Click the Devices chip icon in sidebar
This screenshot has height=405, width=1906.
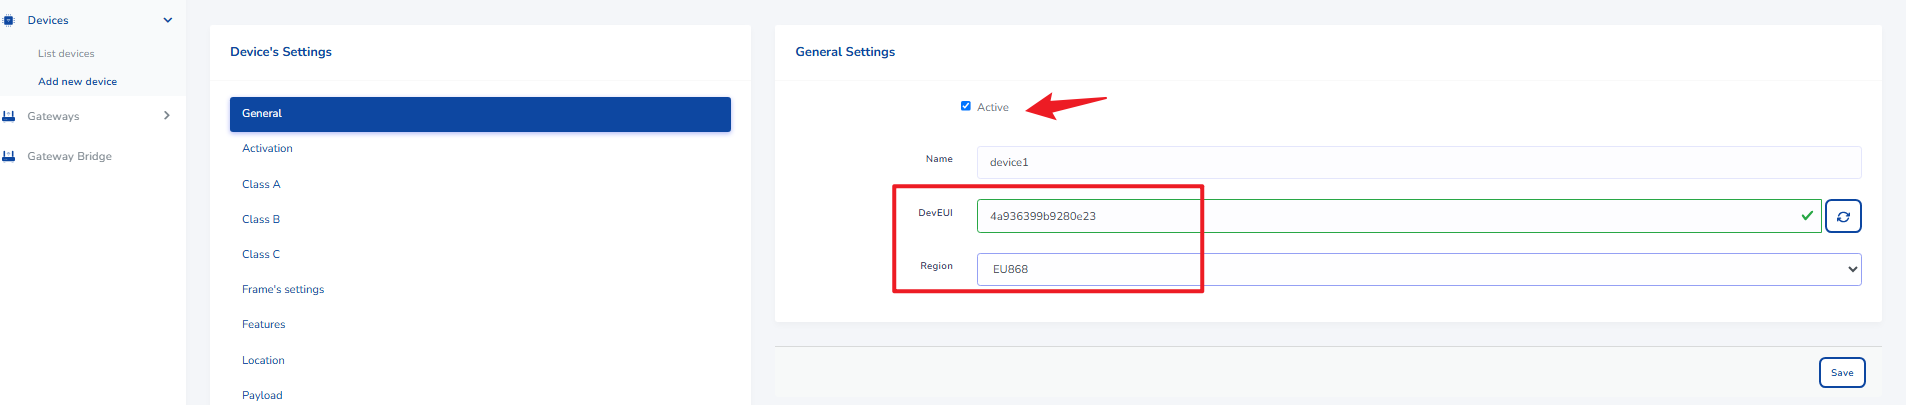(8, 20)
